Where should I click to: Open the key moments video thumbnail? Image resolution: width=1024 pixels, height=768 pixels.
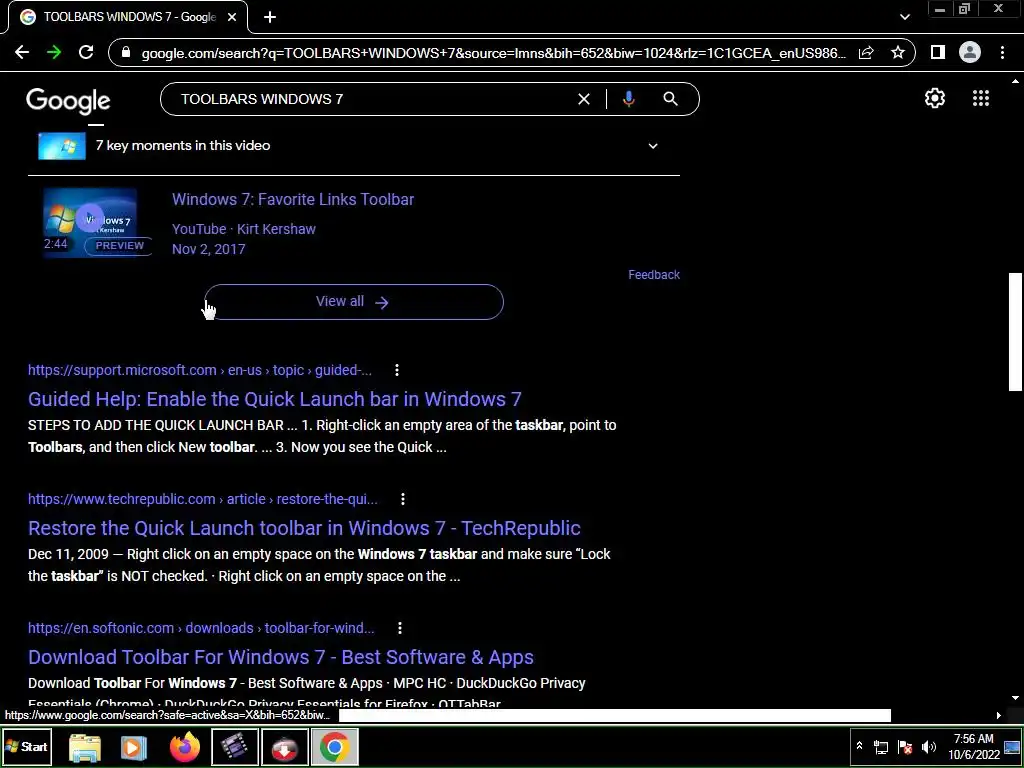point(61,146)
